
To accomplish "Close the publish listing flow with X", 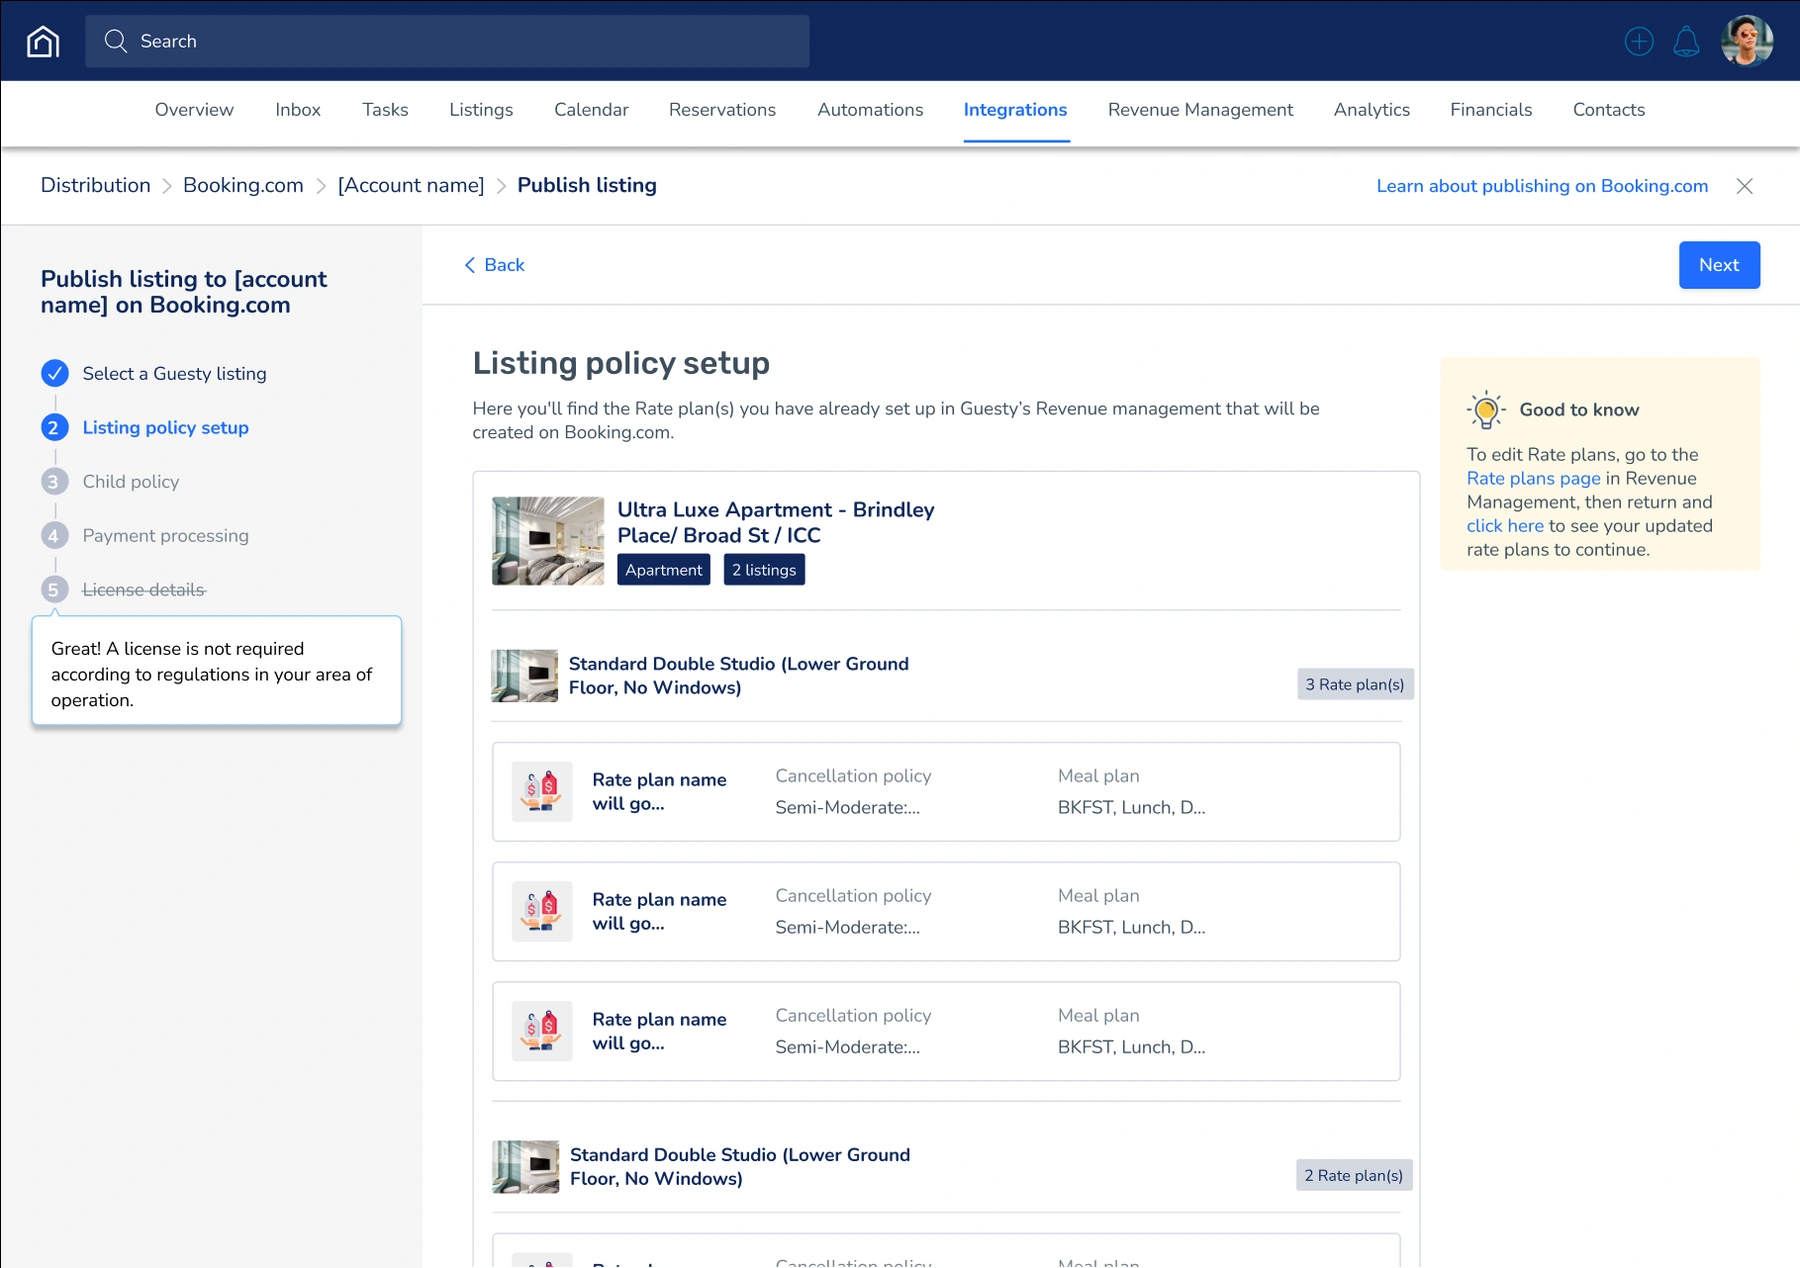I will coord(1745,186).
